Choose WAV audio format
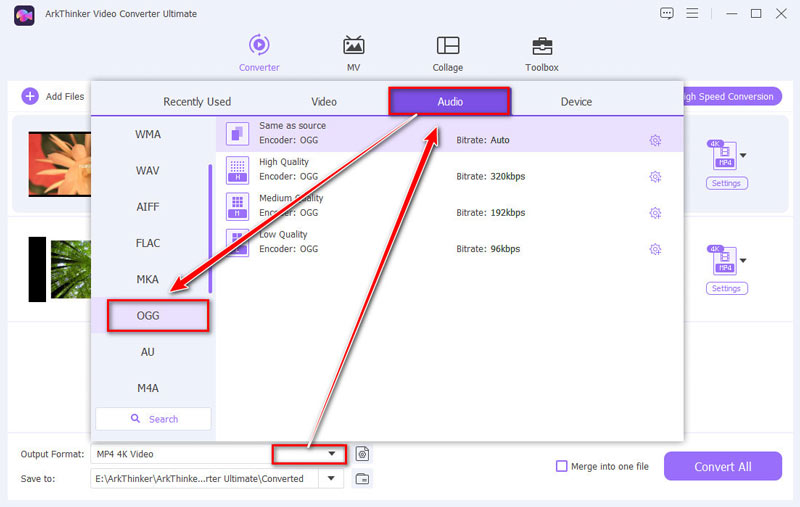 point(148,170)
